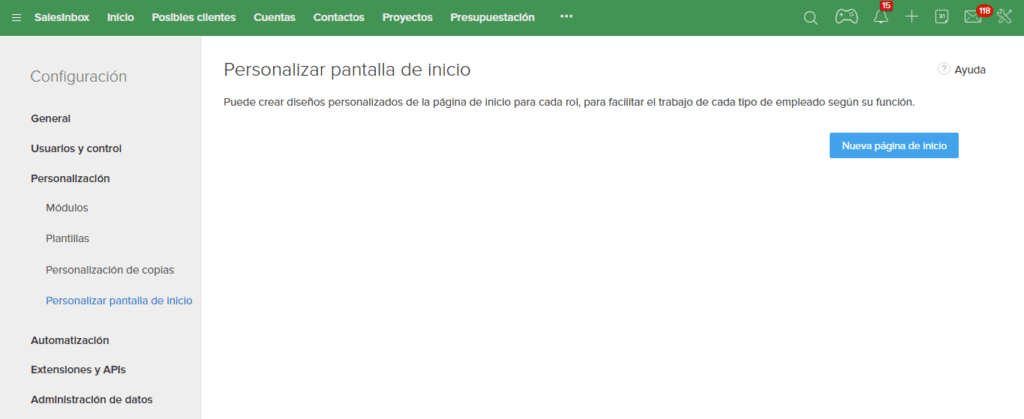Open the mail envelope icon
1024x419 pixels.
point(973,18)
